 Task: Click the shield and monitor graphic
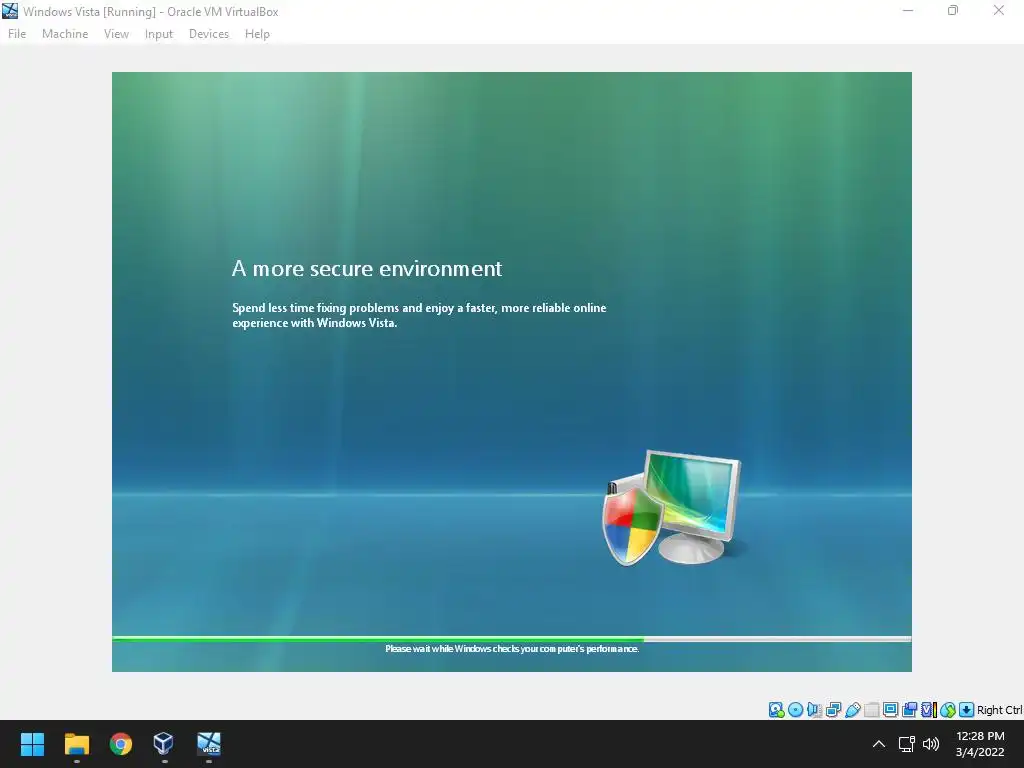tap(671, 508)
